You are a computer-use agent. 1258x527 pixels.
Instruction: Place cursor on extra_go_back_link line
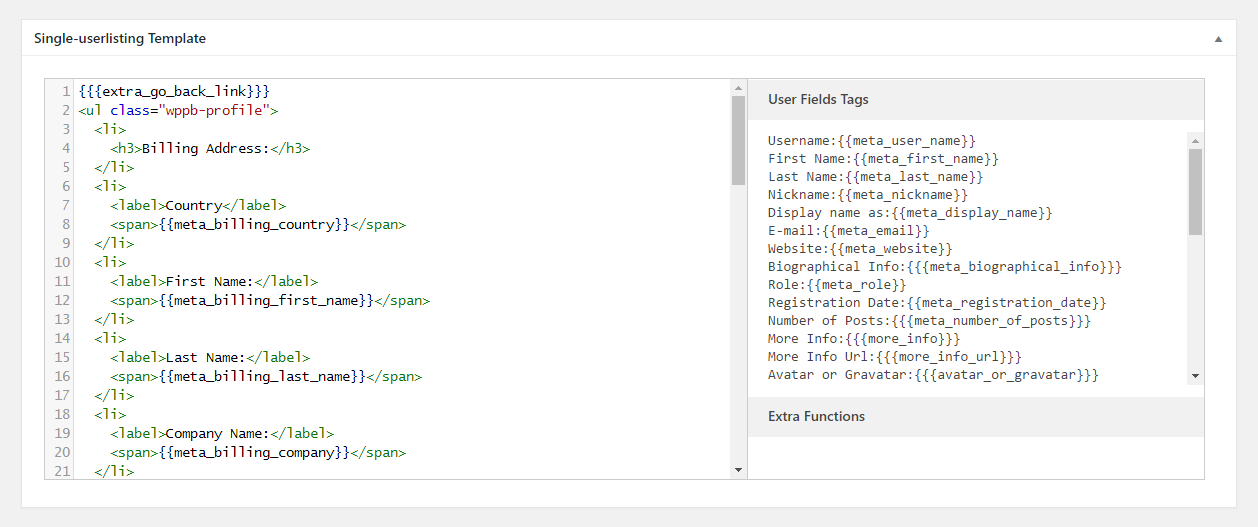(x=174, y=91)
